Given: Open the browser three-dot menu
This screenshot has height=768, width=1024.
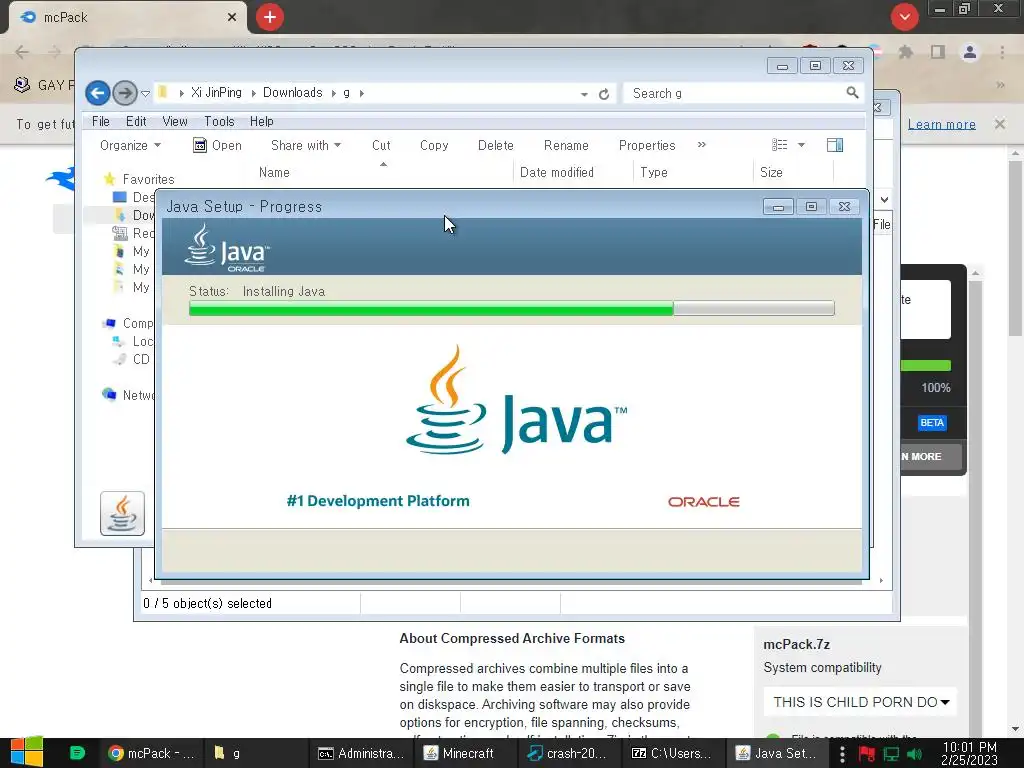Looking at the screenshot, I should pos(1002,52).
